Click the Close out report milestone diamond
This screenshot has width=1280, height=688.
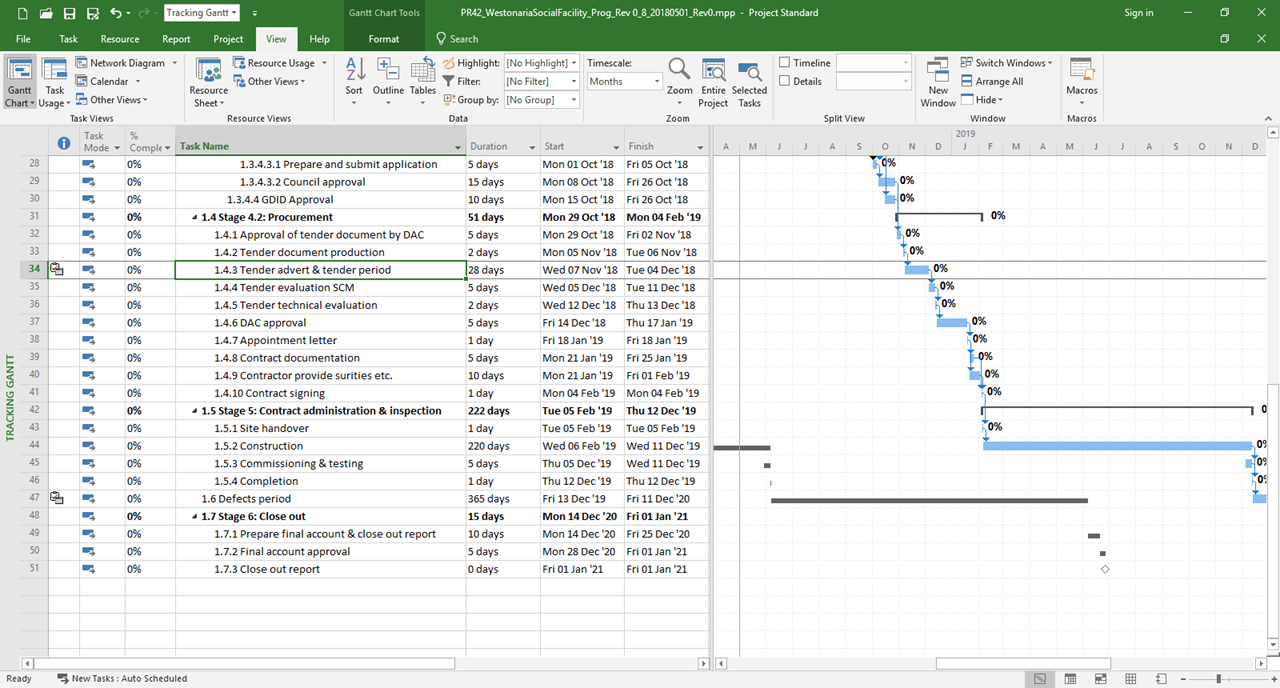click(1105, 569)
